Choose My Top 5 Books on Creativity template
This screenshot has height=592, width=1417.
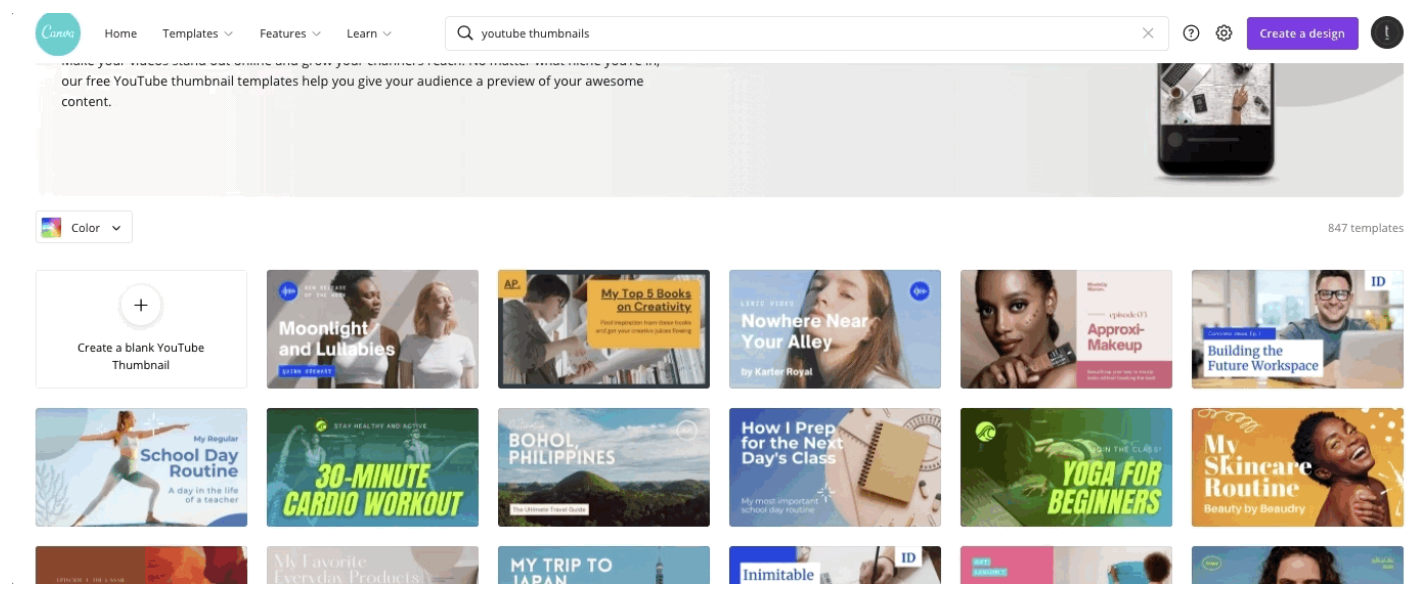604,329
